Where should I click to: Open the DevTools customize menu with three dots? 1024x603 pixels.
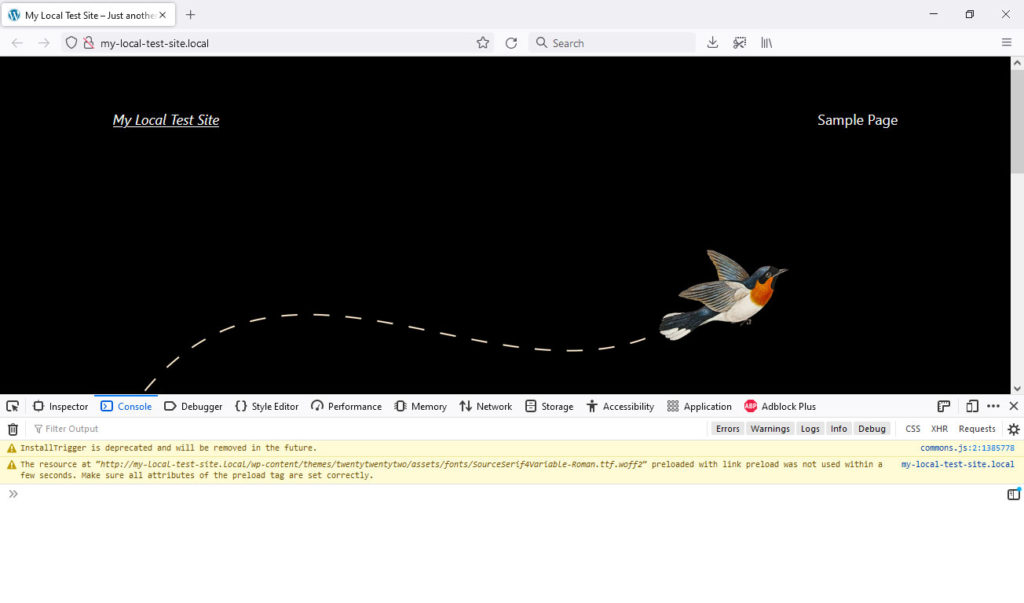[x=993, y=406]
